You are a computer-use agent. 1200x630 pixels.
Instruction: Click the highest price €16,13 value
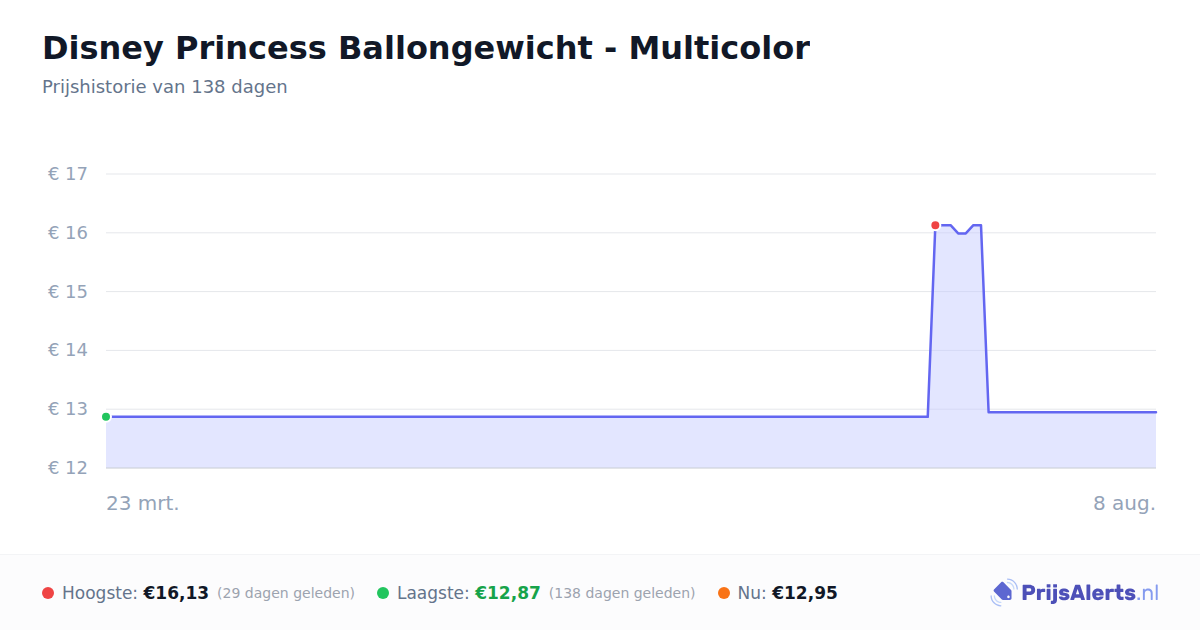(x=176, y=593)
